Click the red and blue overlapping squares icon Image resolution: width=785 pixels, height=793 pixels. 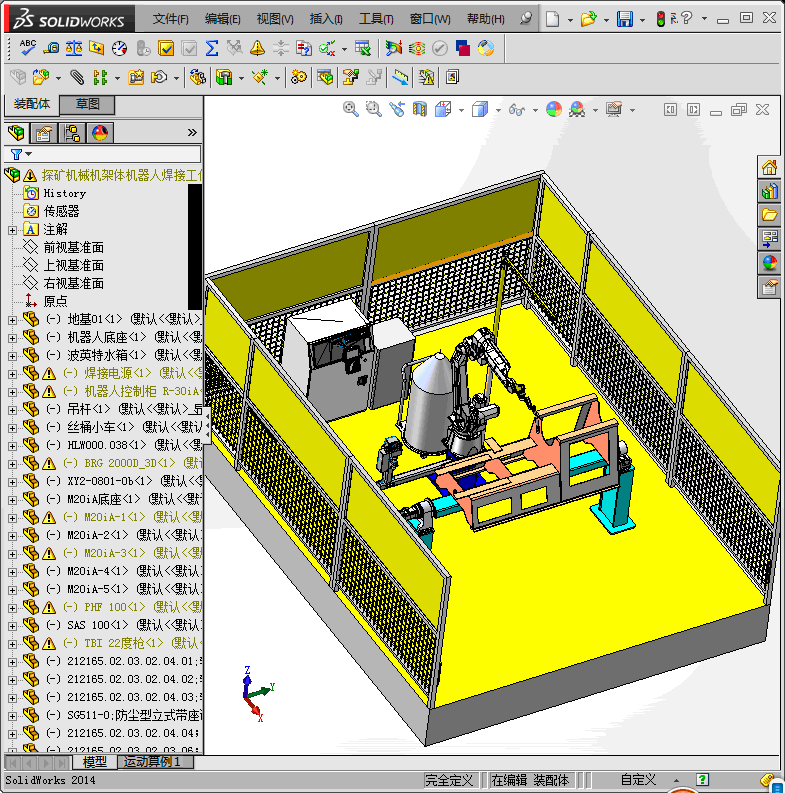click(463, 48)
